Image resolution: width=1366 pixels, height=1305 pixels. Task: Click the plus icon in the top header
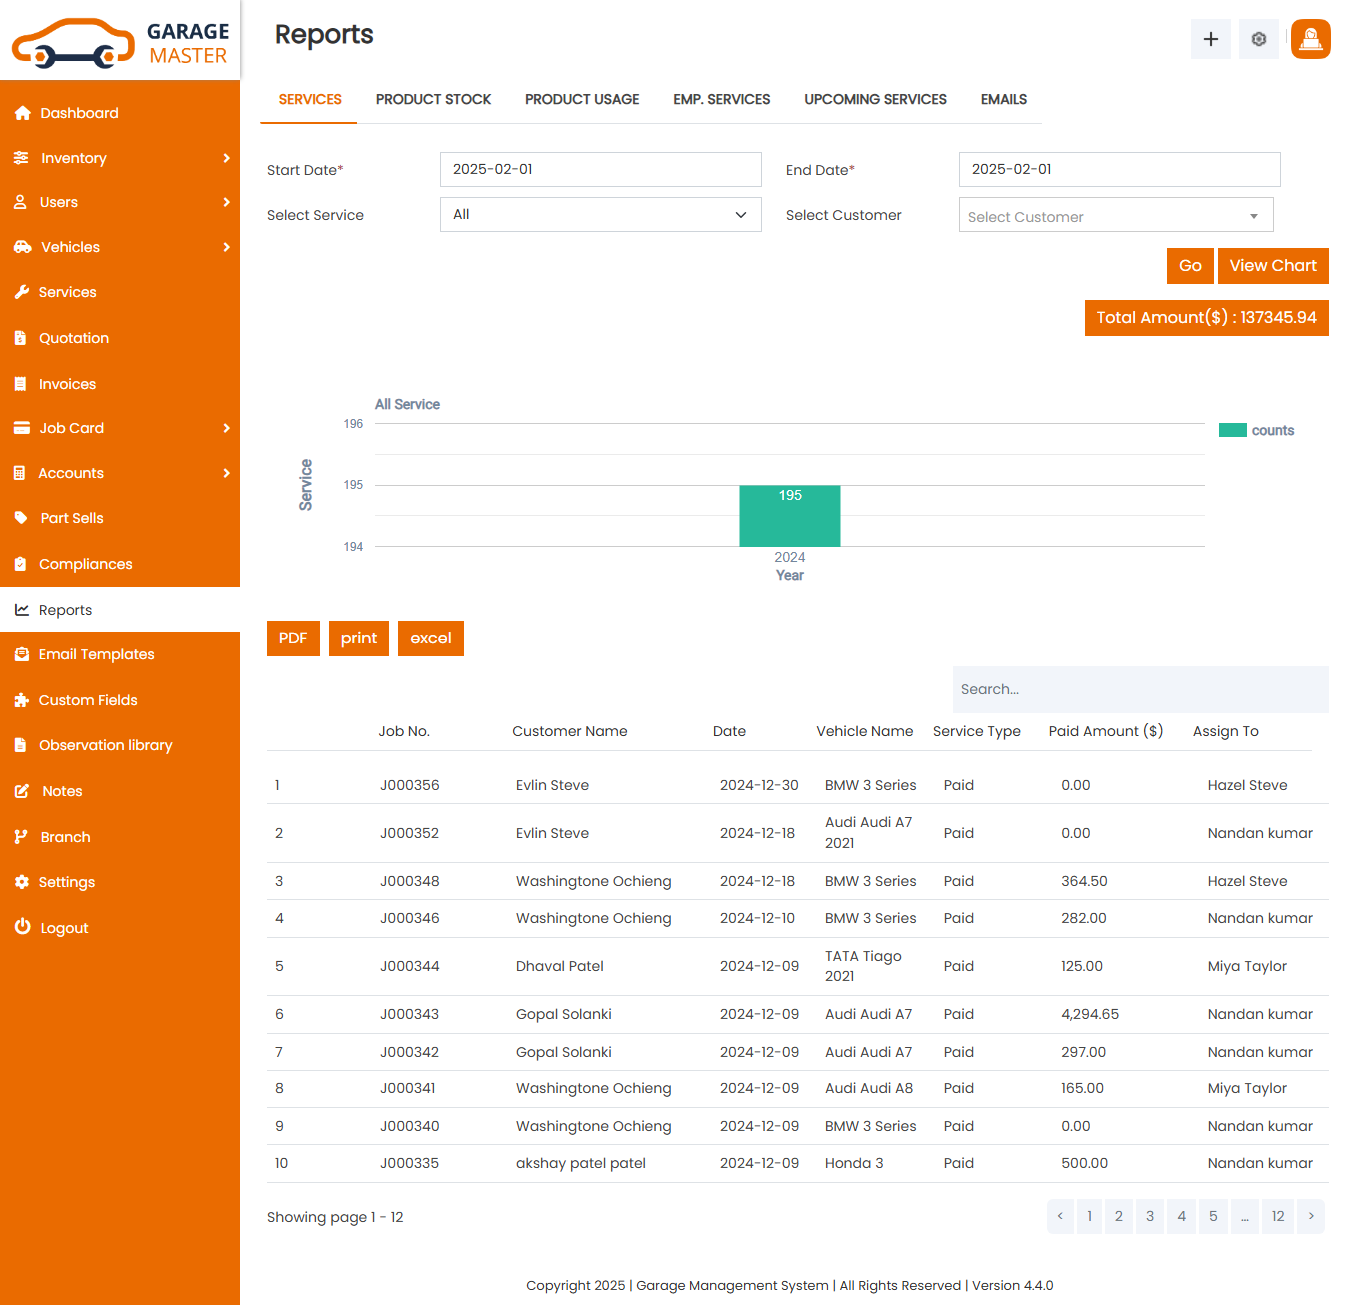[x=1210, y=39]
